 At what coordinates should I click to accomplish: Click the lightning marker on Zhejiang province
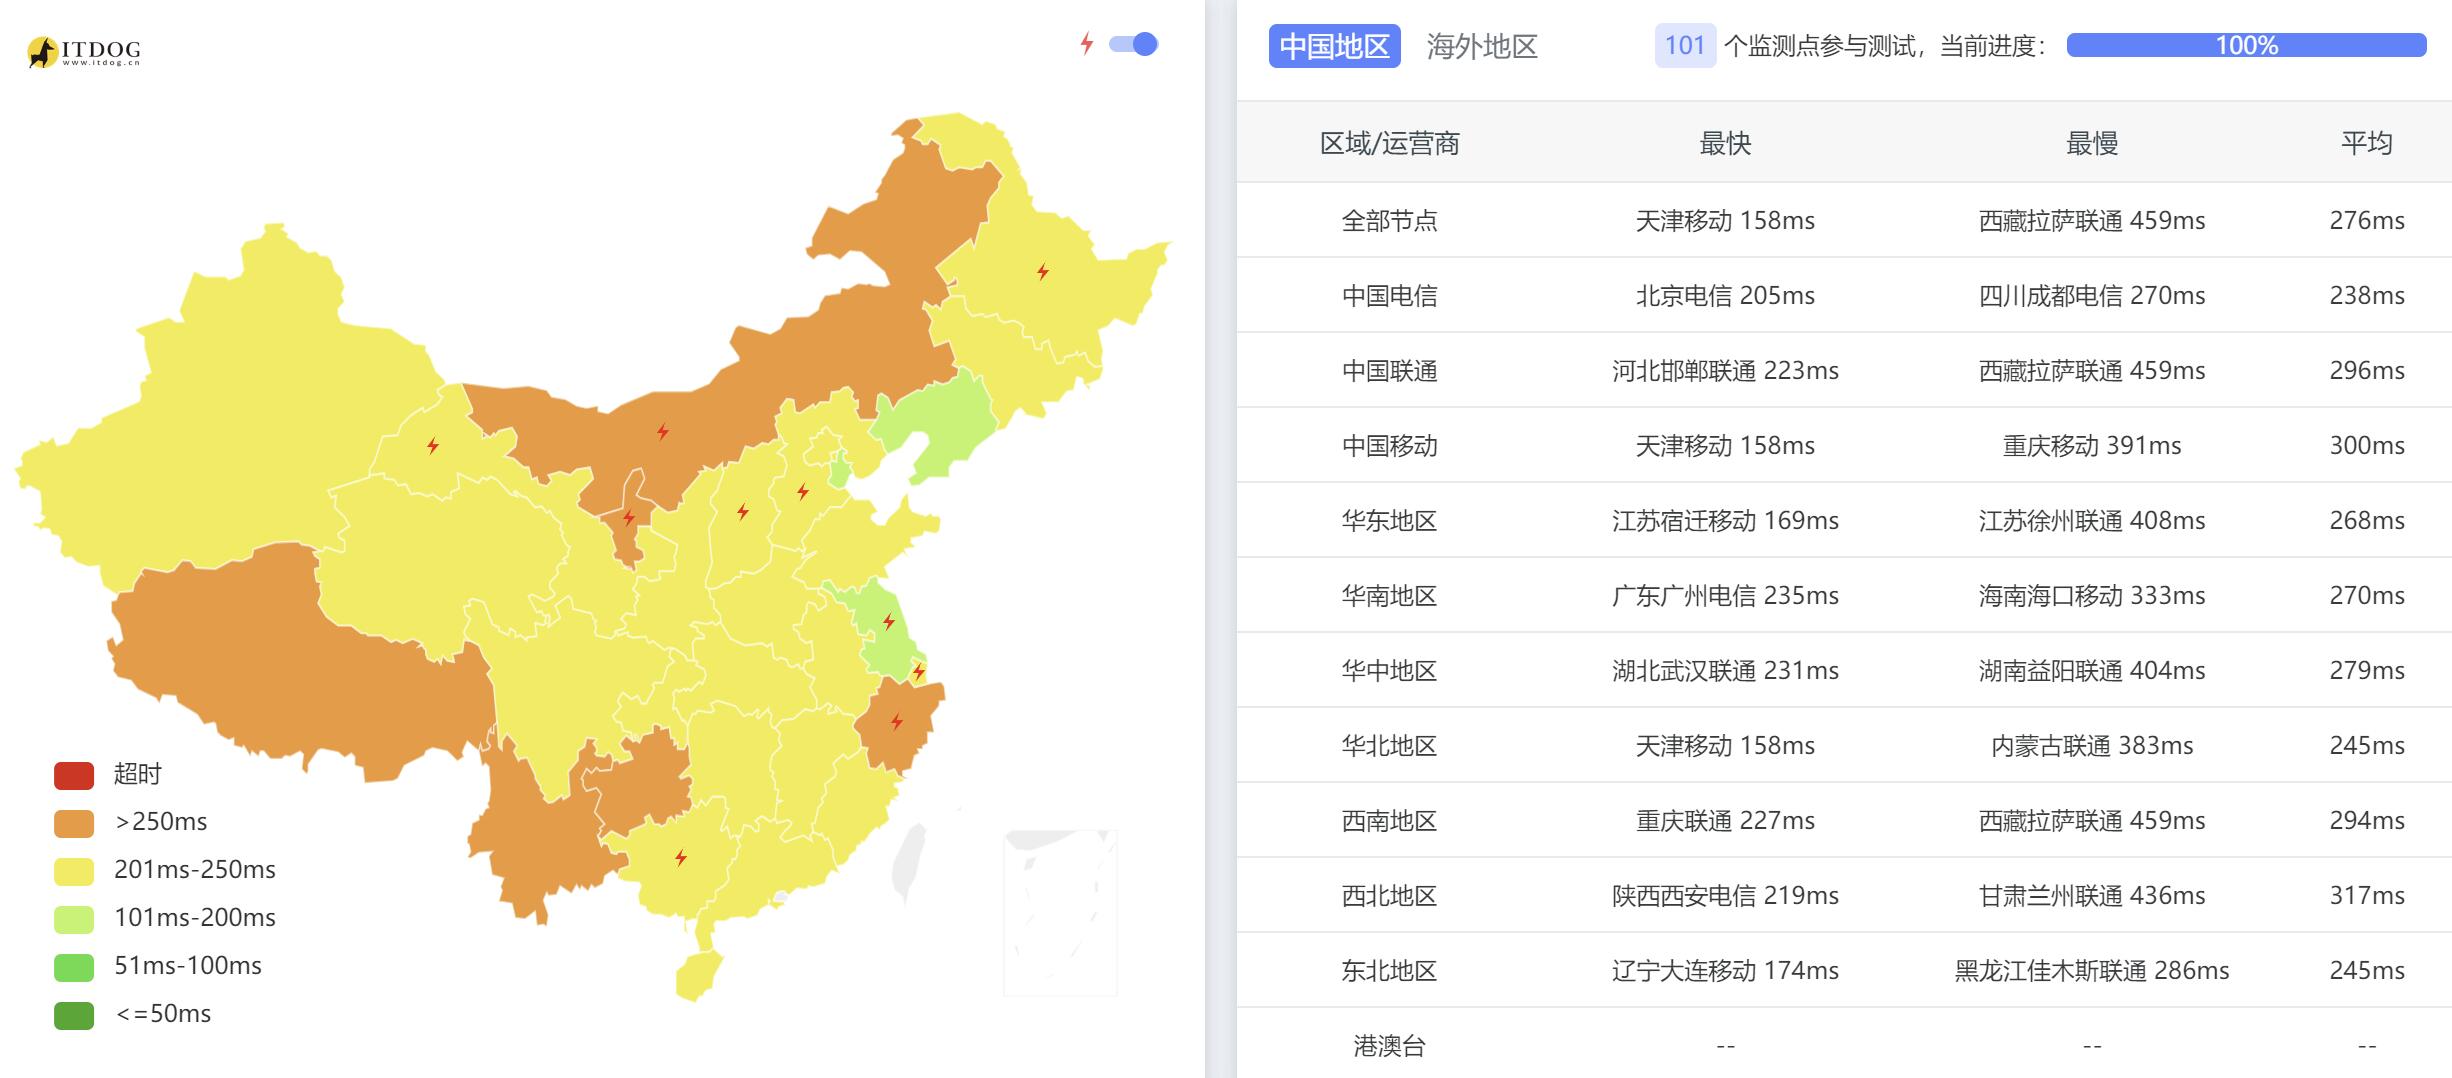897,722
